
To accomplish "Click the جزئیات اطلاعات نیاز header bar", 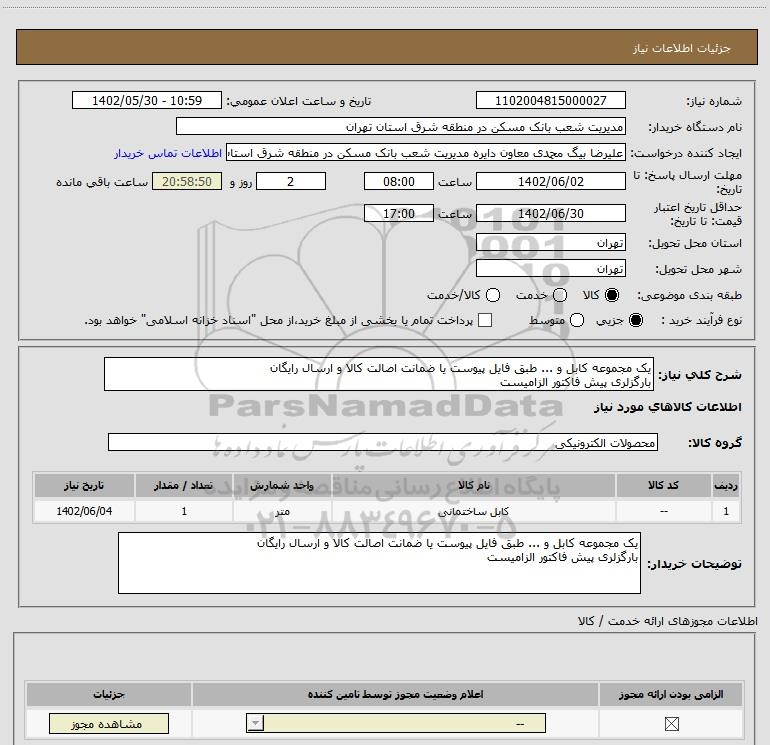I will point(386,47).
